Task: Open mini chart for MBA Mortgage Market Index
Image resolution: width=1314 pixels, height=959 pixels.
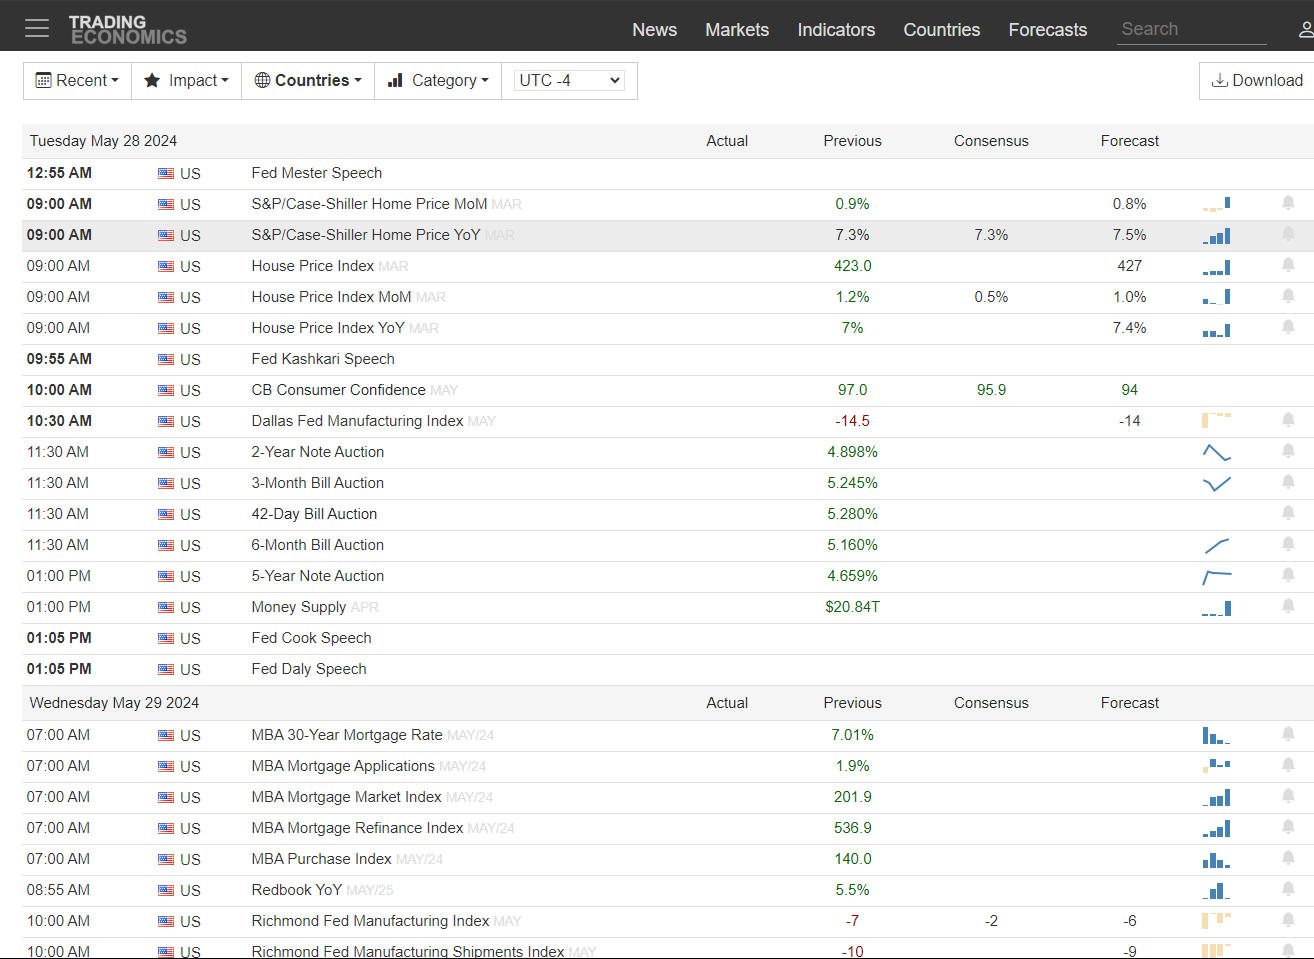Action: point(1216,798)
